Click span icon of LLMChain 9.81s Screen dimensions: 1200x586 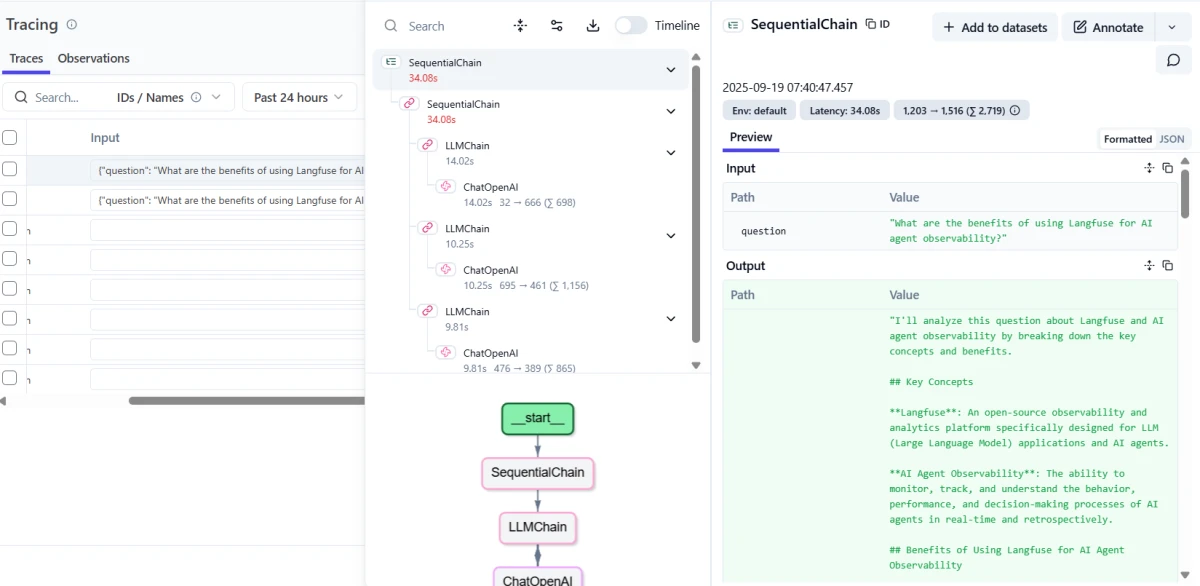[427, 311]
